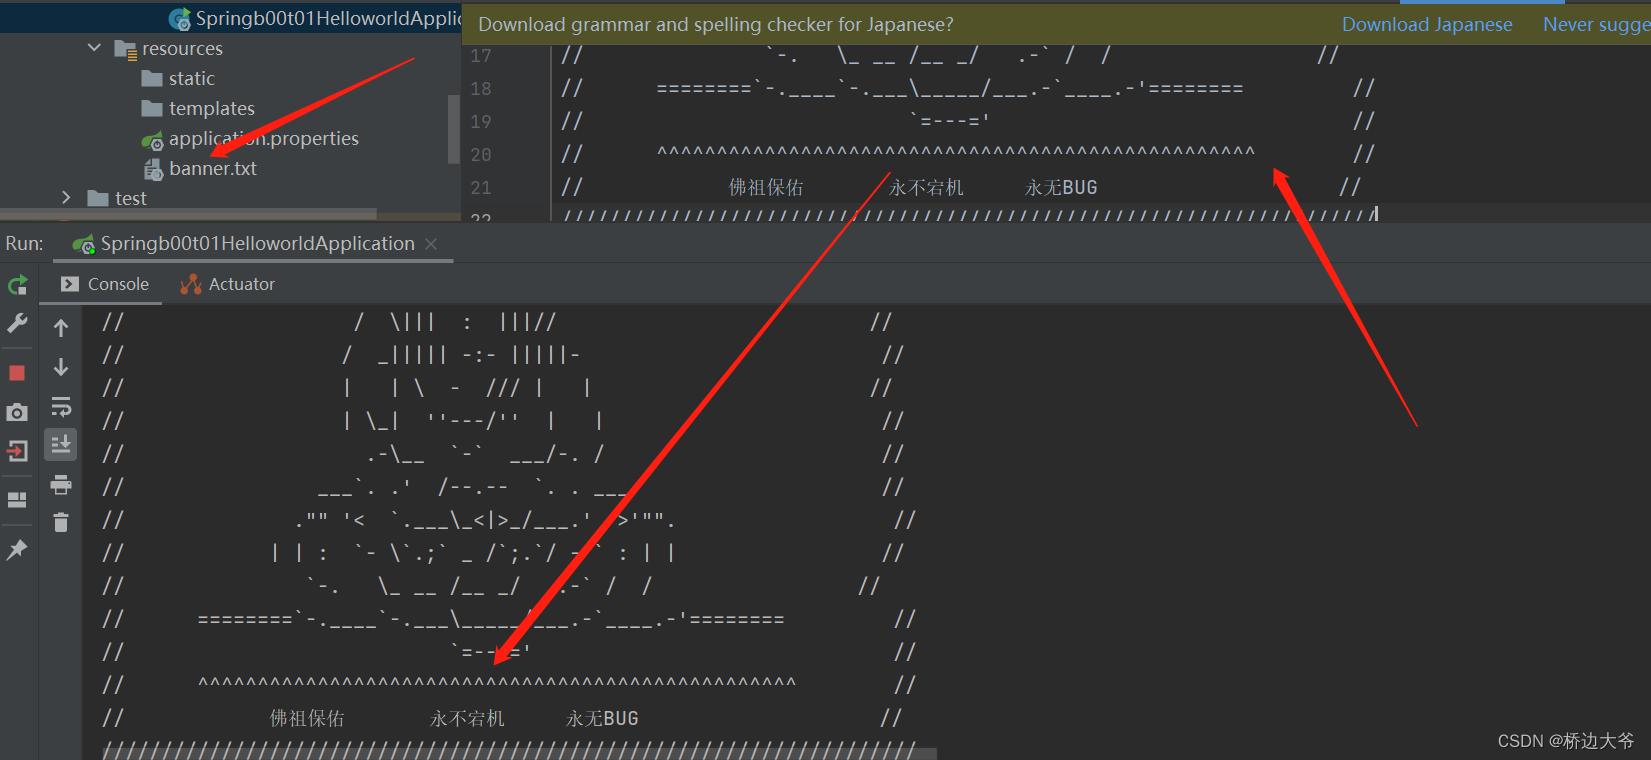Click the Exit application icon
This screenshot has width=1651, height=760.
click(x=17, y=451)
